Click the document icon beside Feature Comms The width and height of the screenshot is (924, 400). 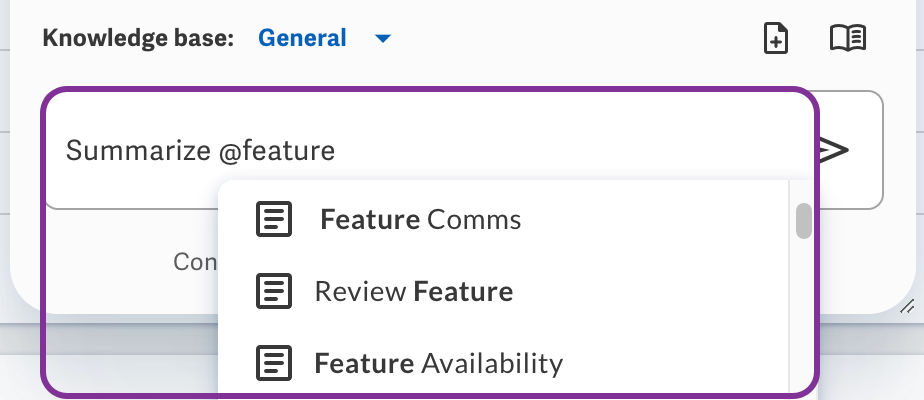(x=274, y=219)
